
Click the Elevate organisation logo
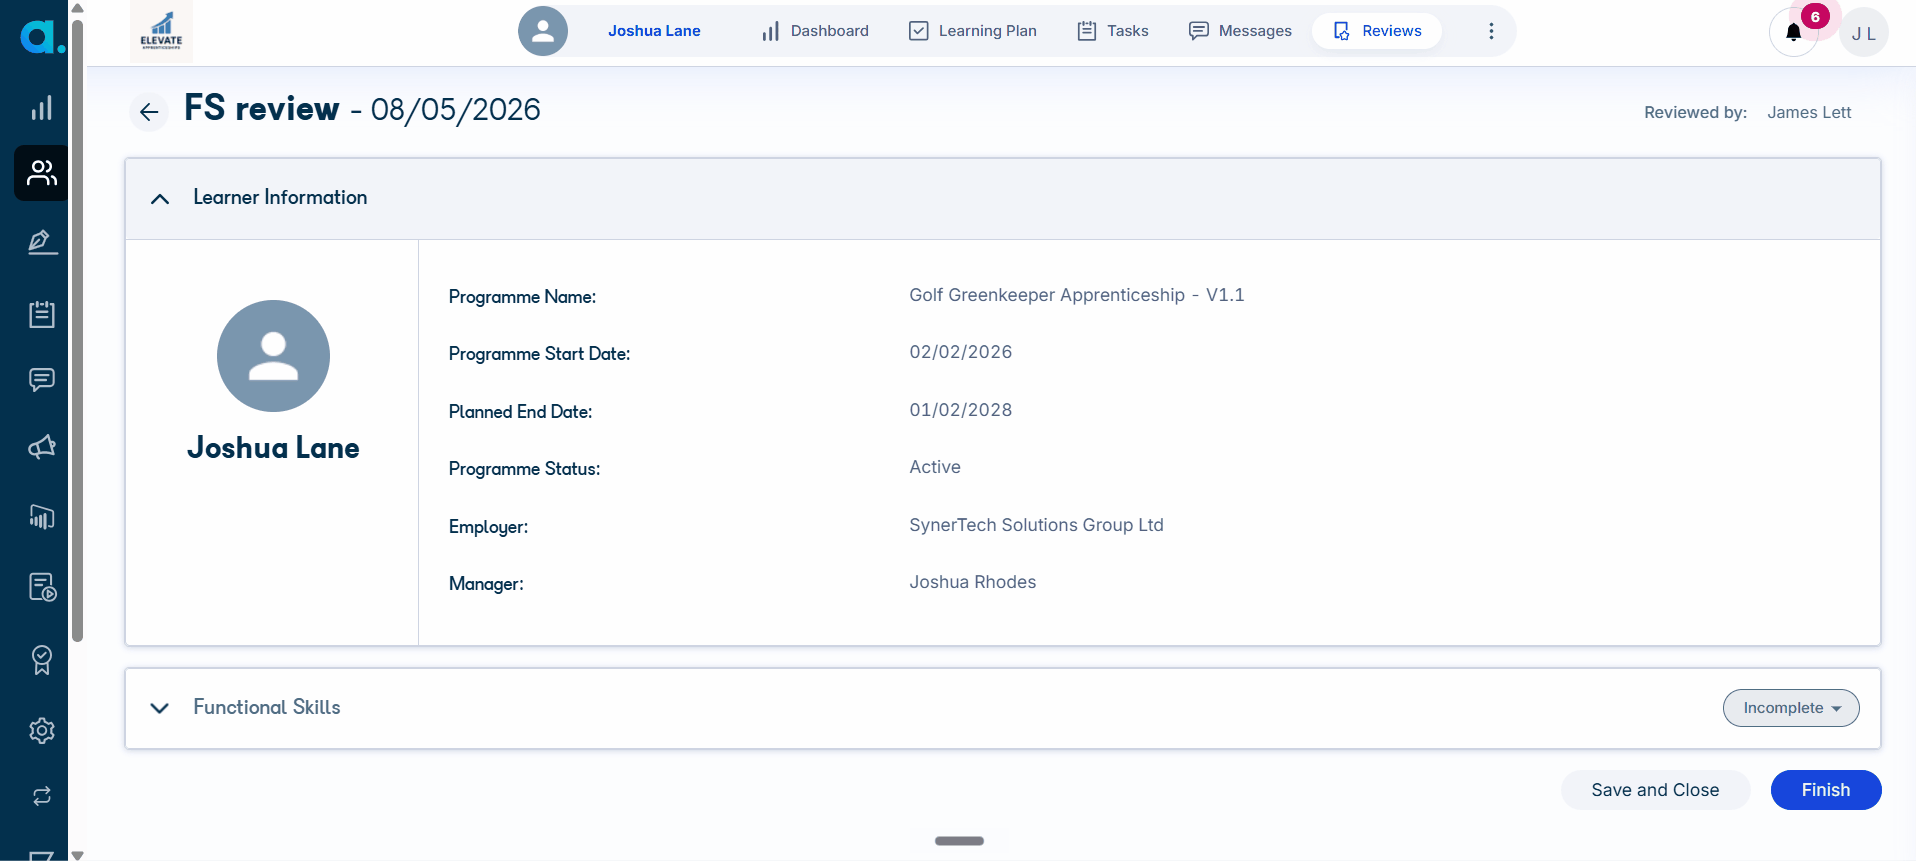(161, 31)
